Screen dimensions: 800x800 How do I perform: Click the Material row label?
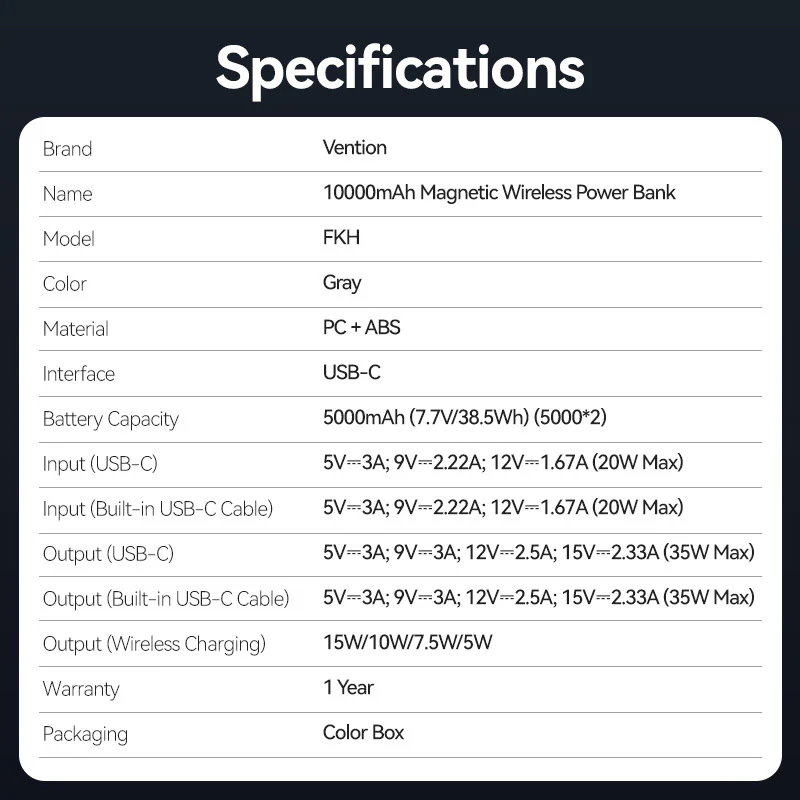coord(75,329)
